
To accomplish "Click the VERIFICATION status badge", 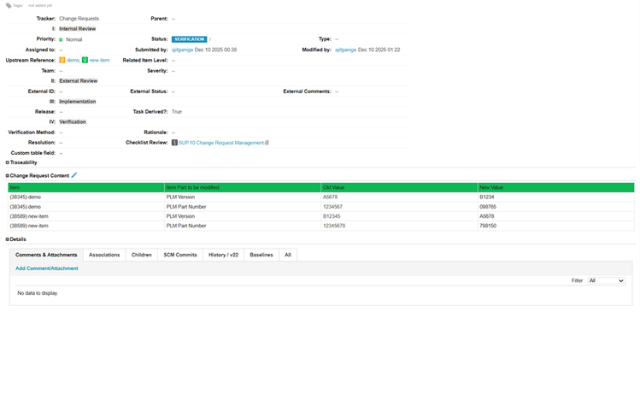I will 189,39.
